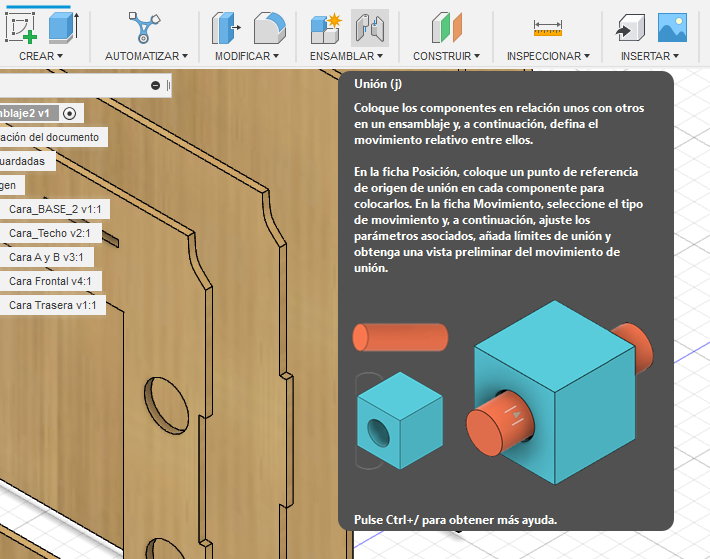
Task: Select Cara A y B v3:1 component
Action: 47,257
